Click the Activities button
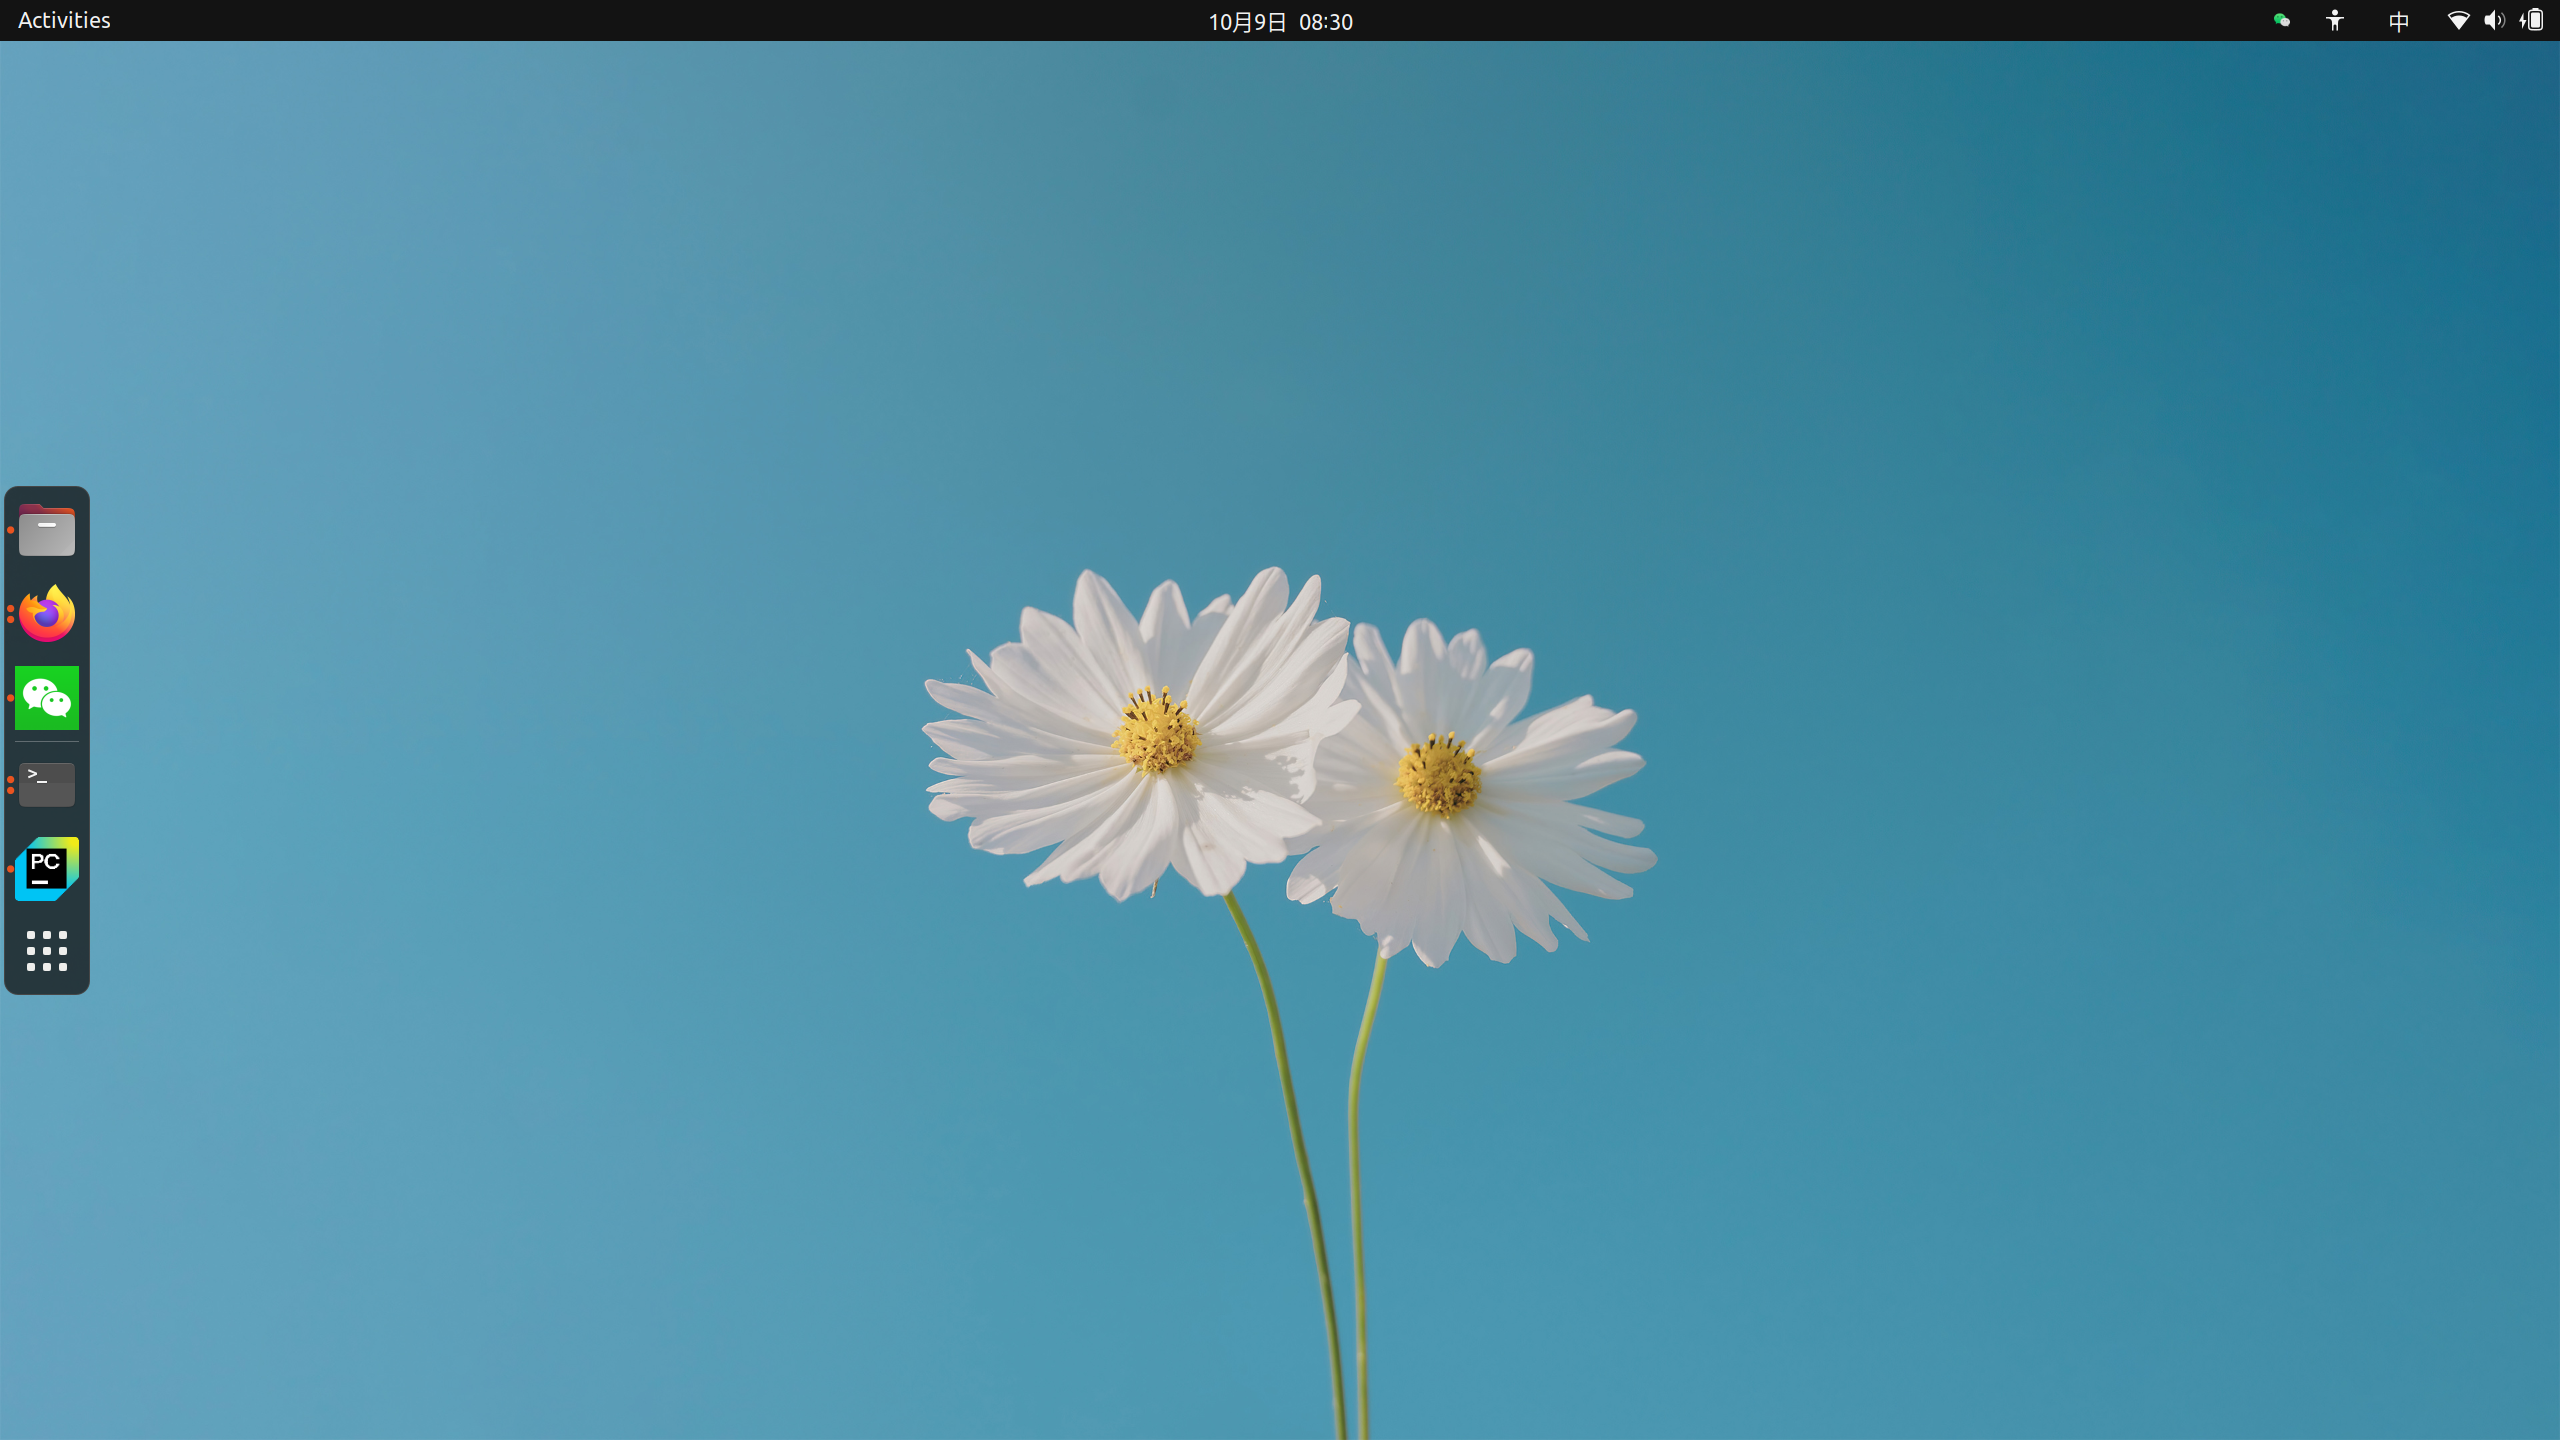Viewport: 2560px width, 1440px height. click(x=64, y=20)
